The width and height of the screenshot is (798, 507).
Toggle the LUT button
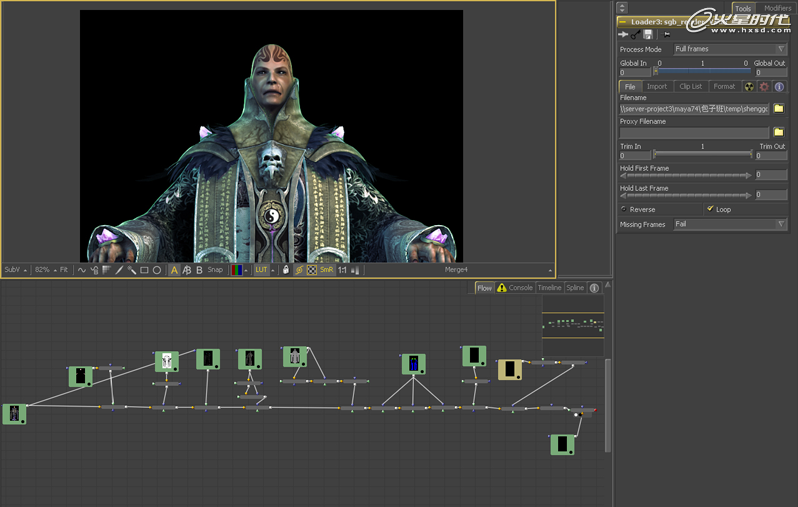[261, 270]
